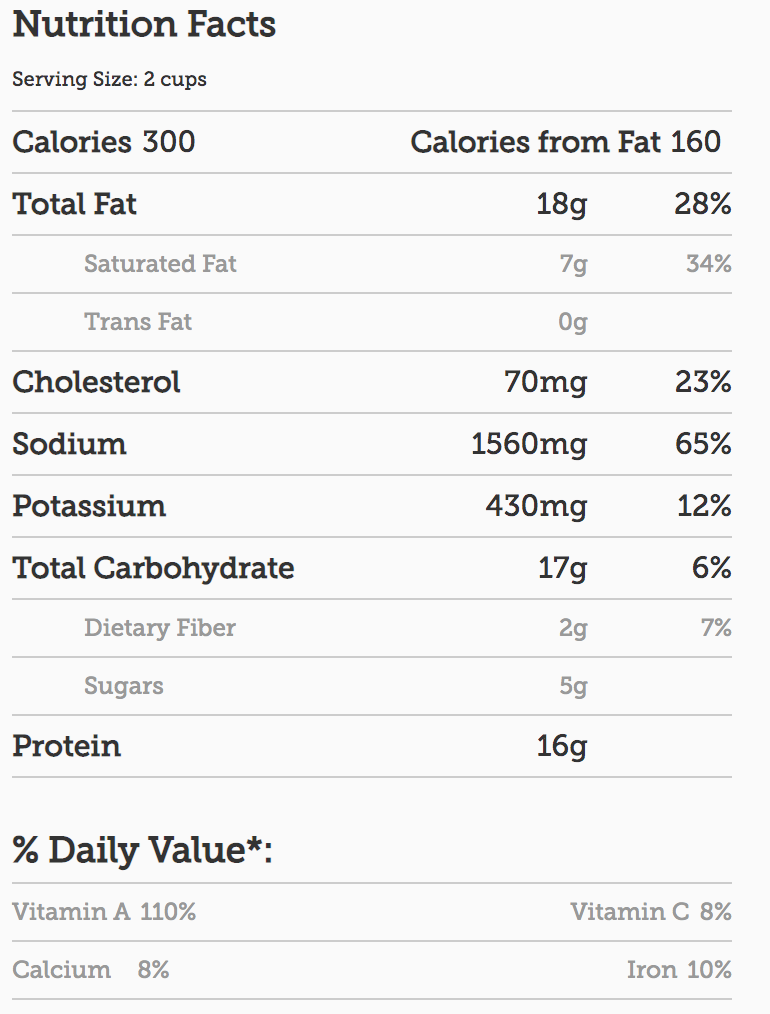
Task: Click the Saturated Fat label
Action: coord(160,264)
